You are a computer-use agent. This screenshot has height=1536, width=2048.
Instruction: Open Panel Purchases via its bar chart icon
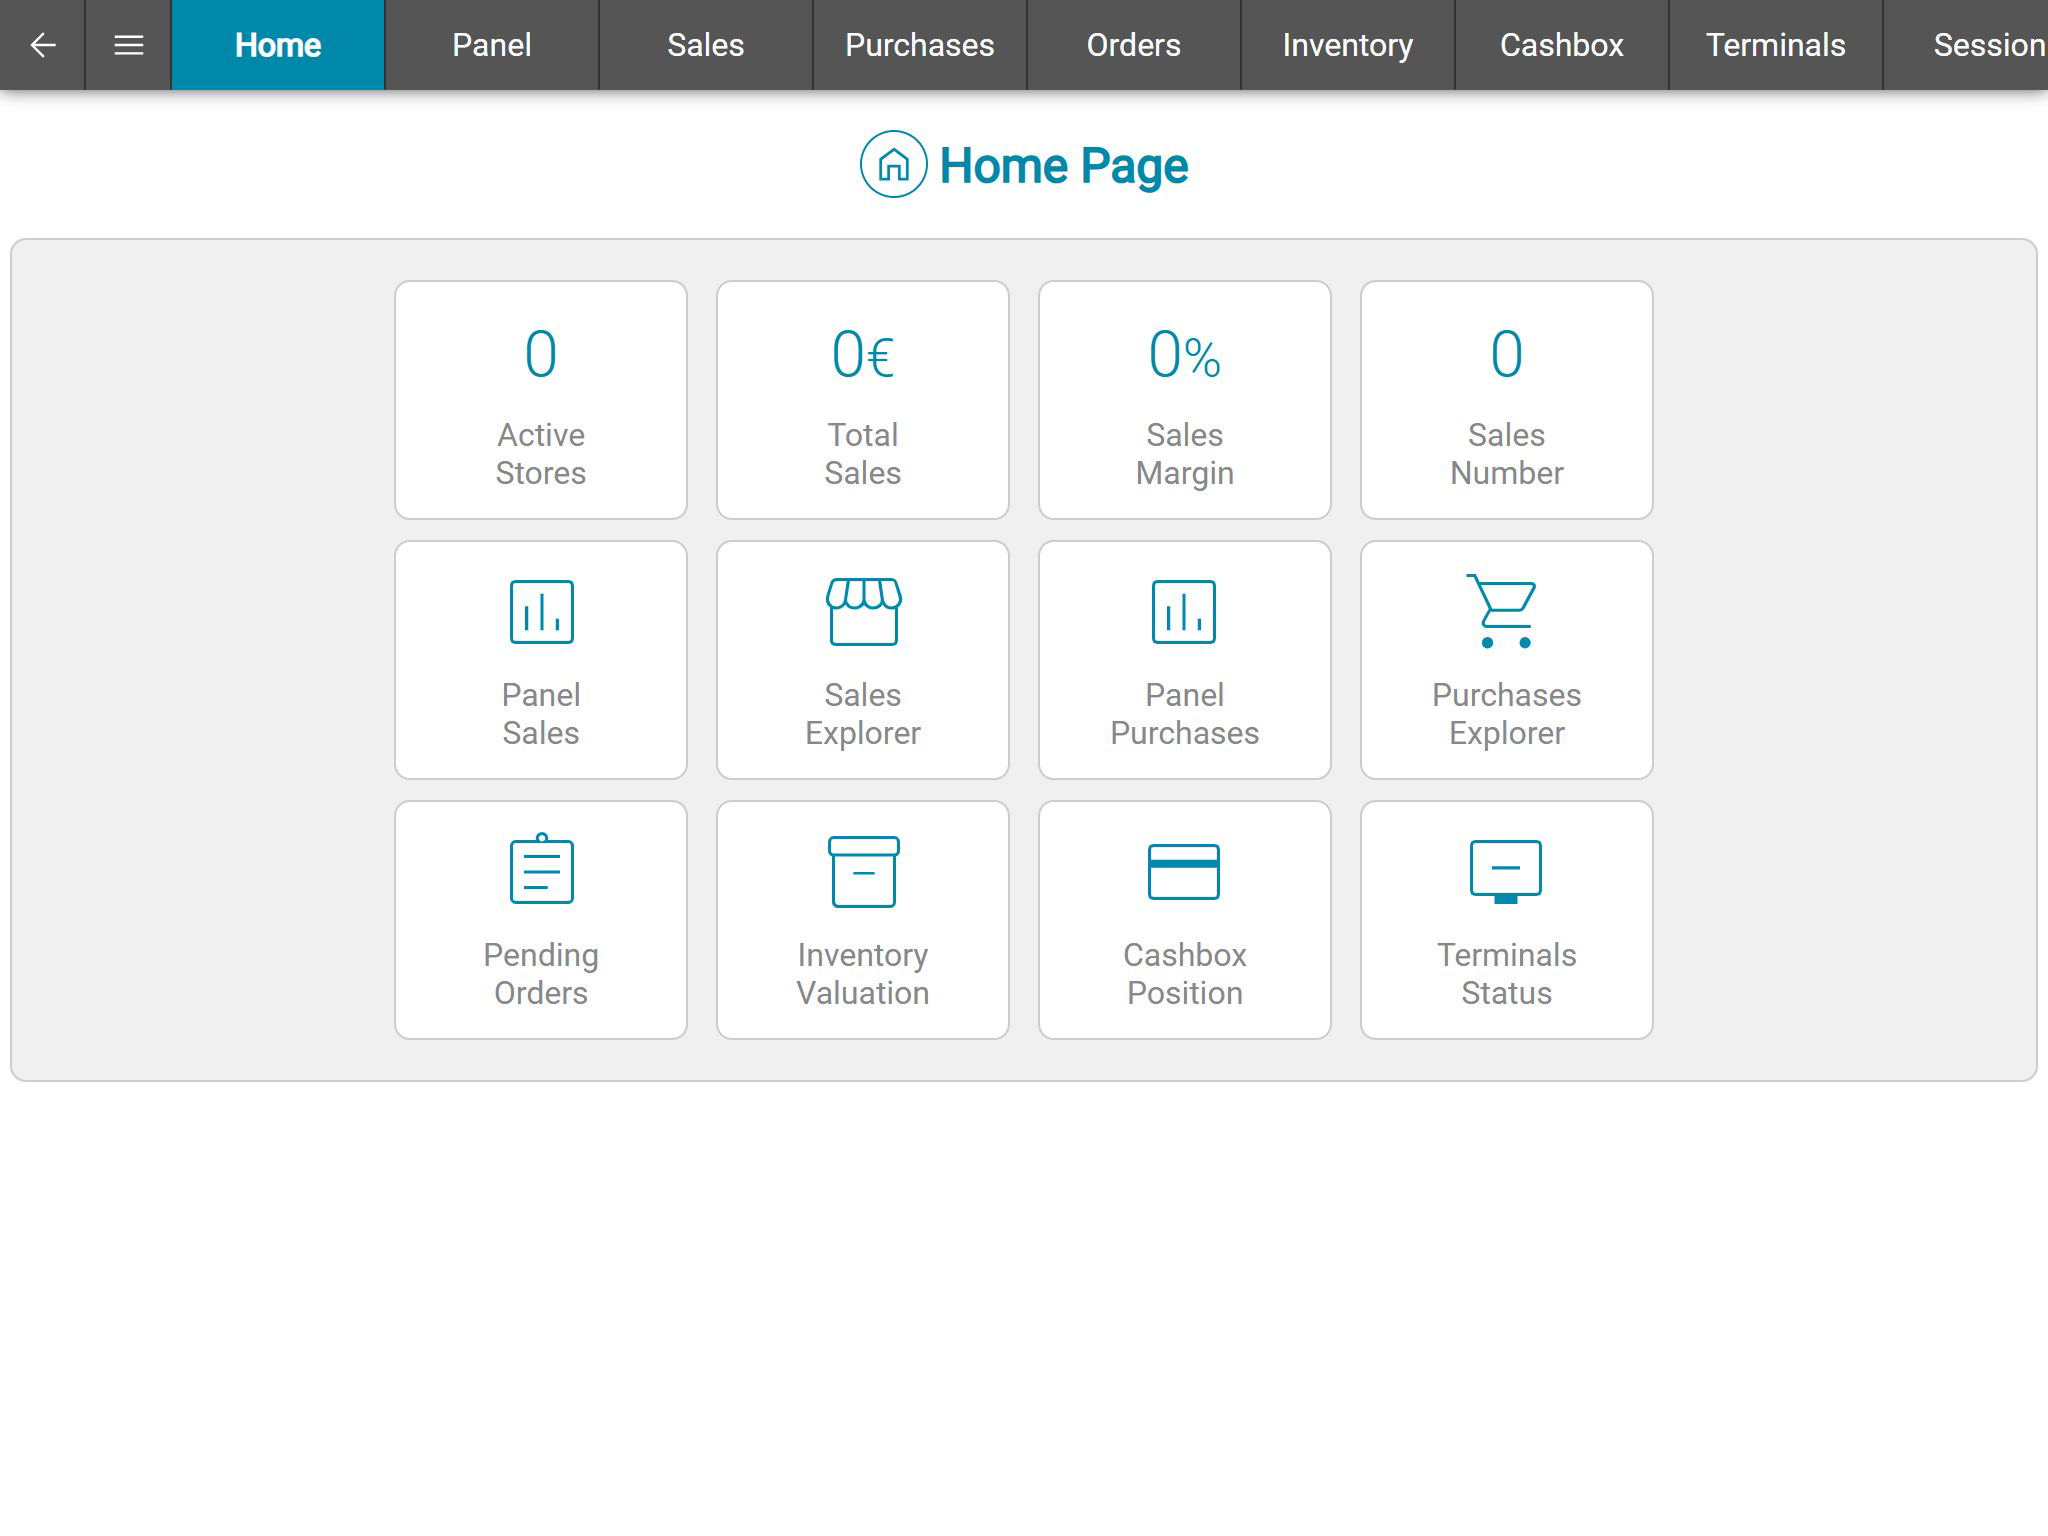(1184, 613)
